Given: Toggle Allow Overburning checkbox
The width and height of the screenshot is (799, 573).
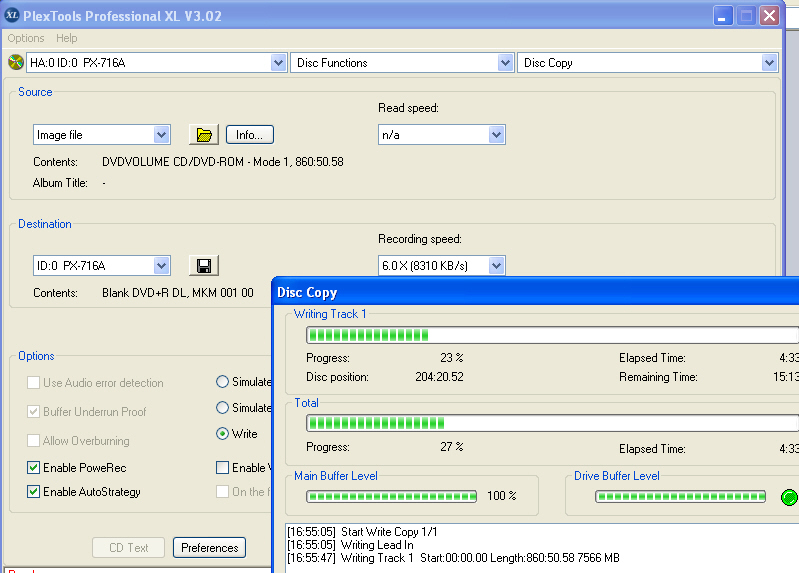Looking at the screenshot, I should (x=34, y=440).
